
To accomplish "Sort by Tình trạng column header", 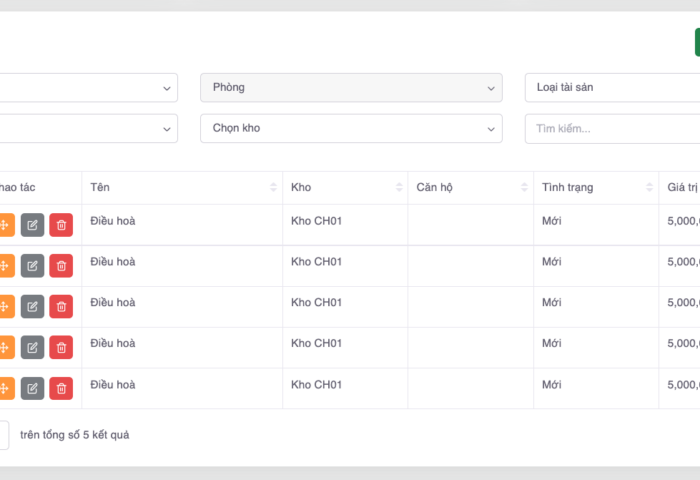I will pyautogui.click(x=595, y=188).
